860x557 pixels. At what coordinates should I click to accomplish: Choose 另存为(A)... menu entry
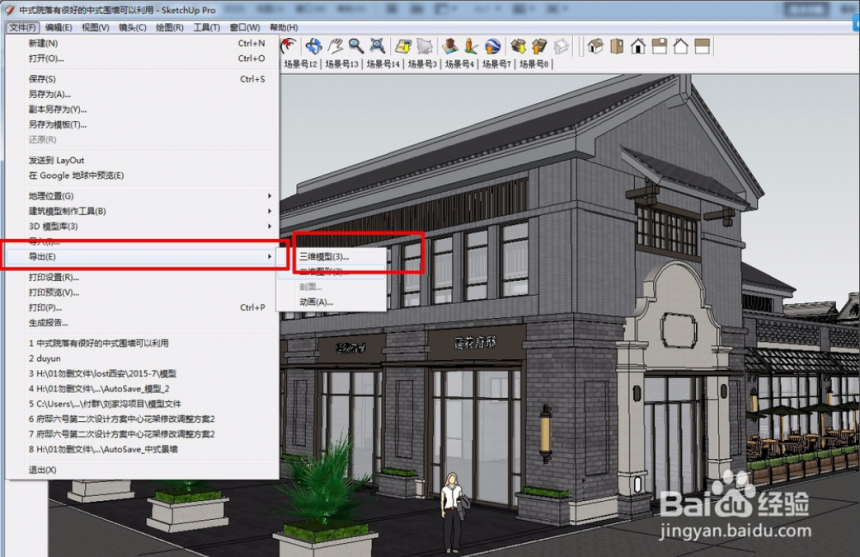coord(142,94)
